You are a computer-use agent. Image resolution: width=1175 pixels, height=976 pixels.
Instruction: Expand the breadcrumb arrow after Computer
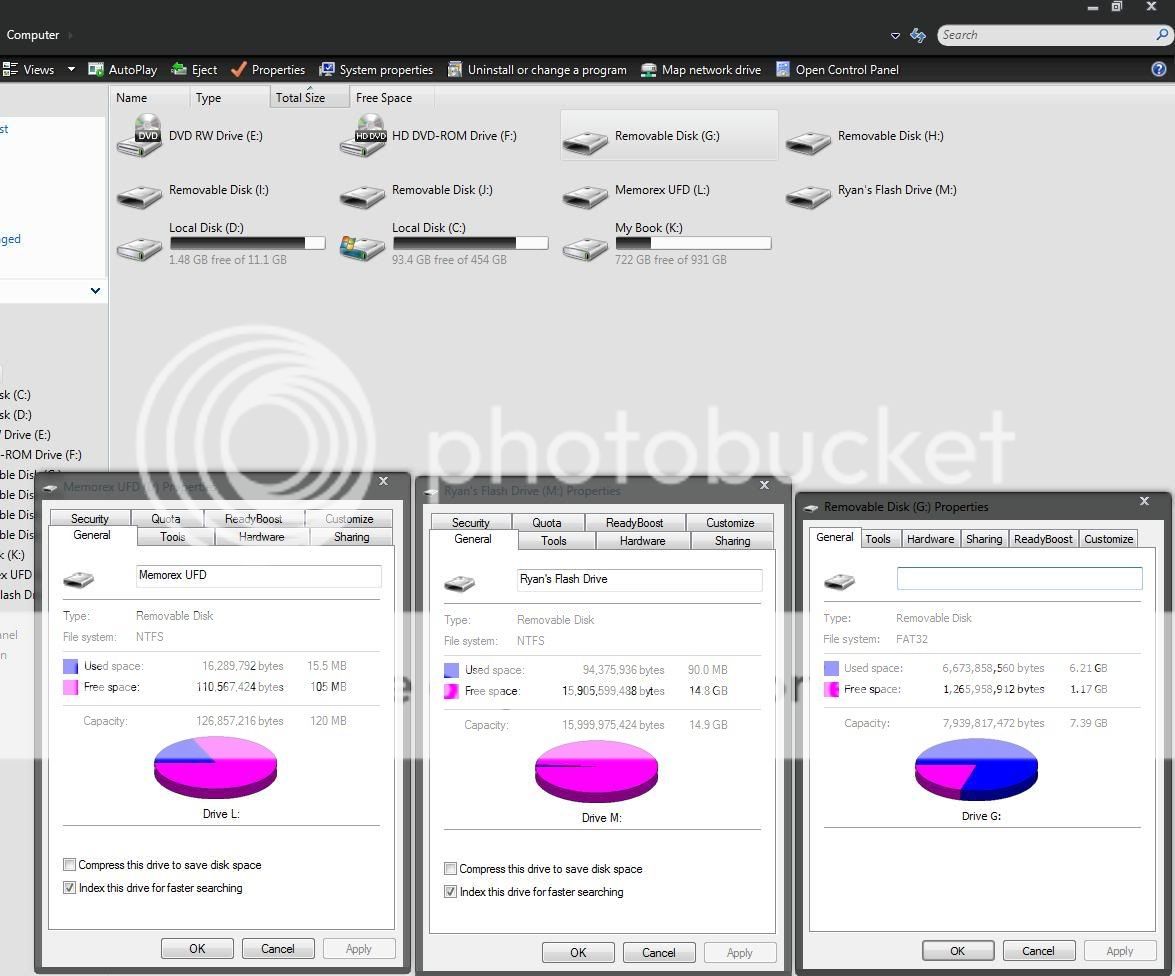tap(70, 35)
